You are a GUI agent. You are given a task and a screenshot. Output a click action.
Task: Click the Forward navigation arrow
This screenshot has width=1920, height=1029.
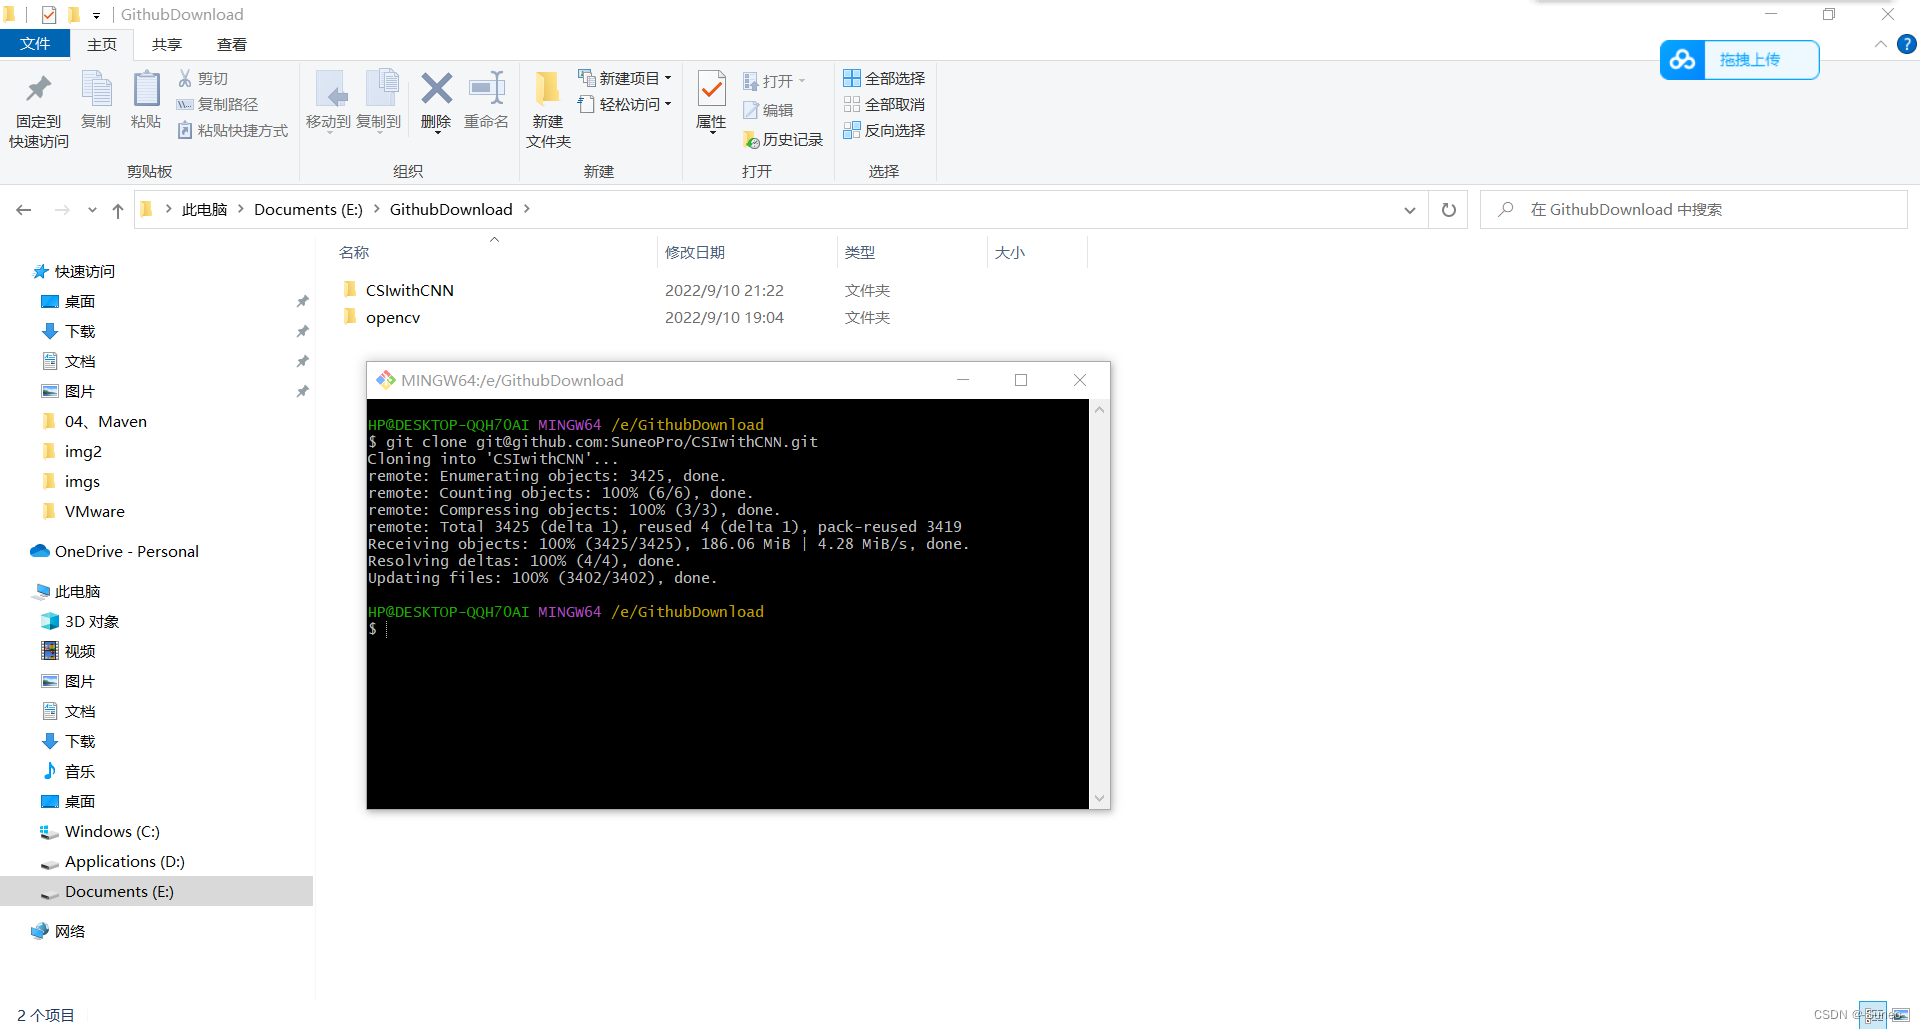[62, 210]
